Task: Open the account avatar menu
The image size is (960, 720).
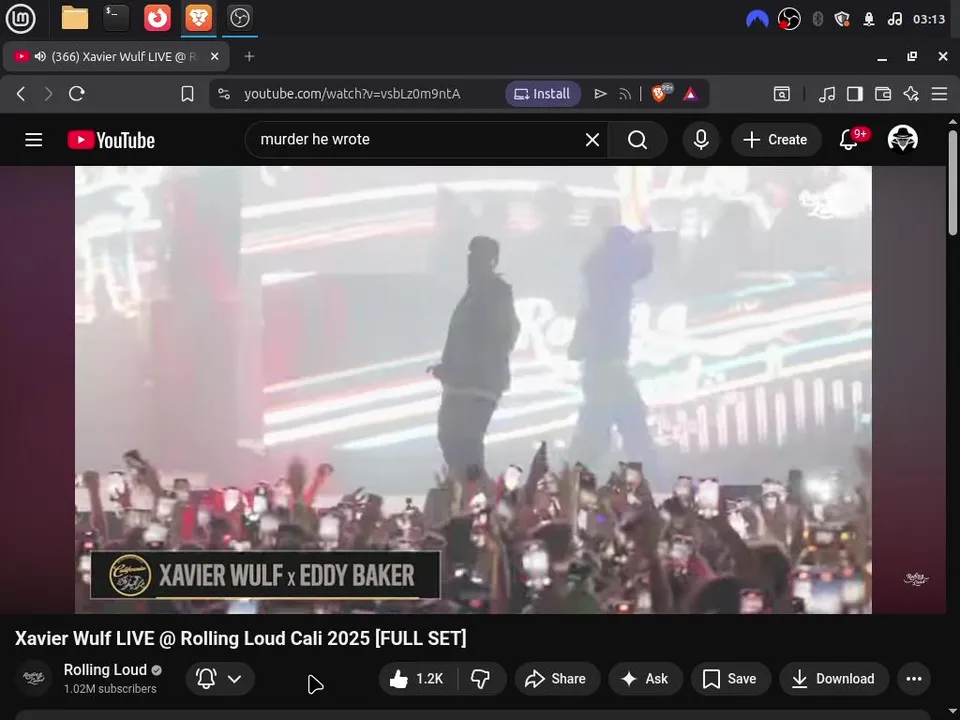Action: pyautogui.click(x=902, y=140)
